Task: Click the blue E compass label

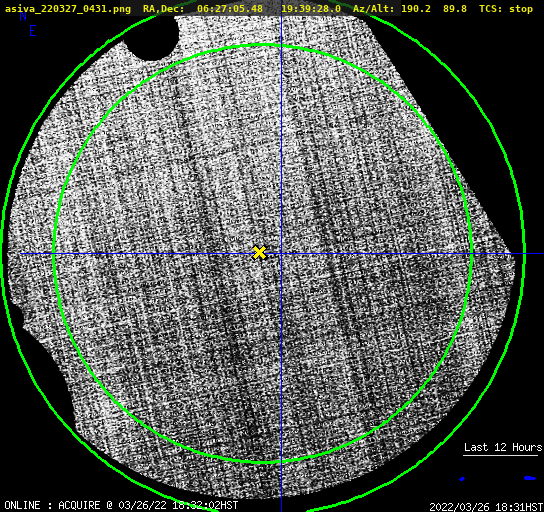Action: pyautogui.click(x=32, y=31)
